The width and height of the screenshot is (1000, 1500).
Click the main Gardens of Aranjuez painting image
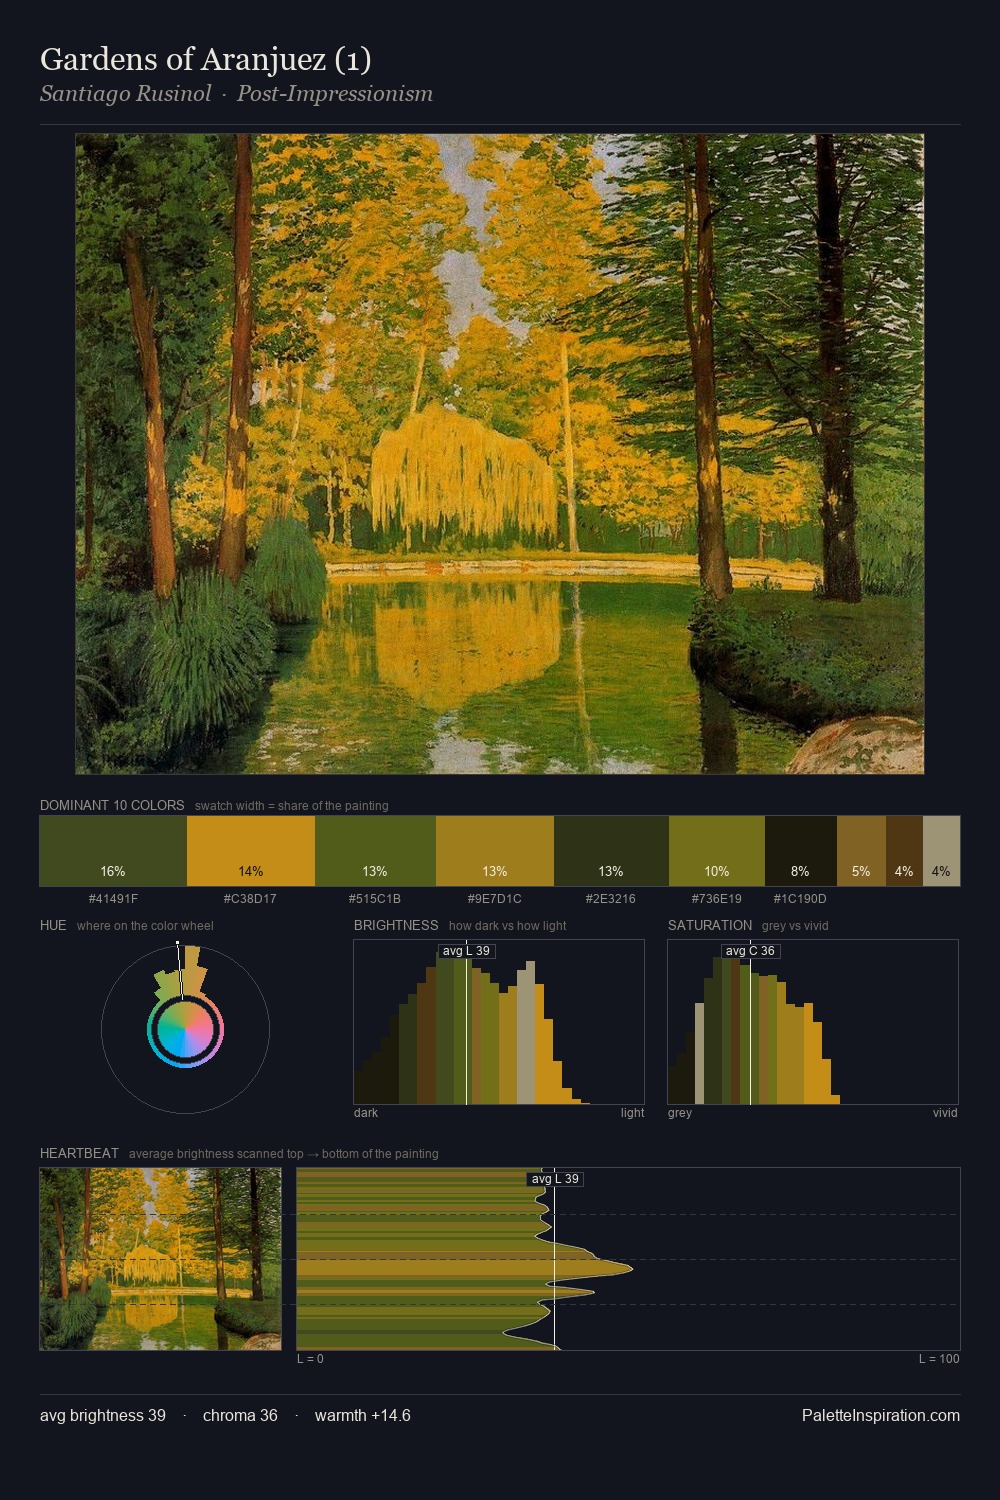point(500,454)
